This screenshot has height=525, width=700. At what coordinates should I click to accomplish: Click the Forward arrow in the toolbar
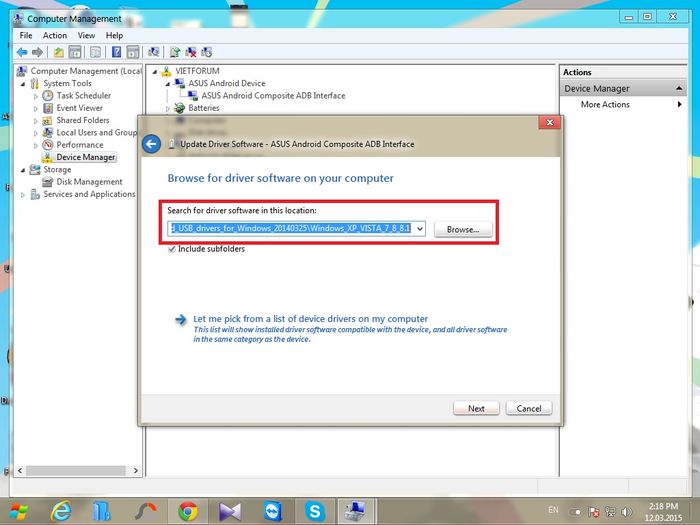pyautogui.click(x=38, y=52)
